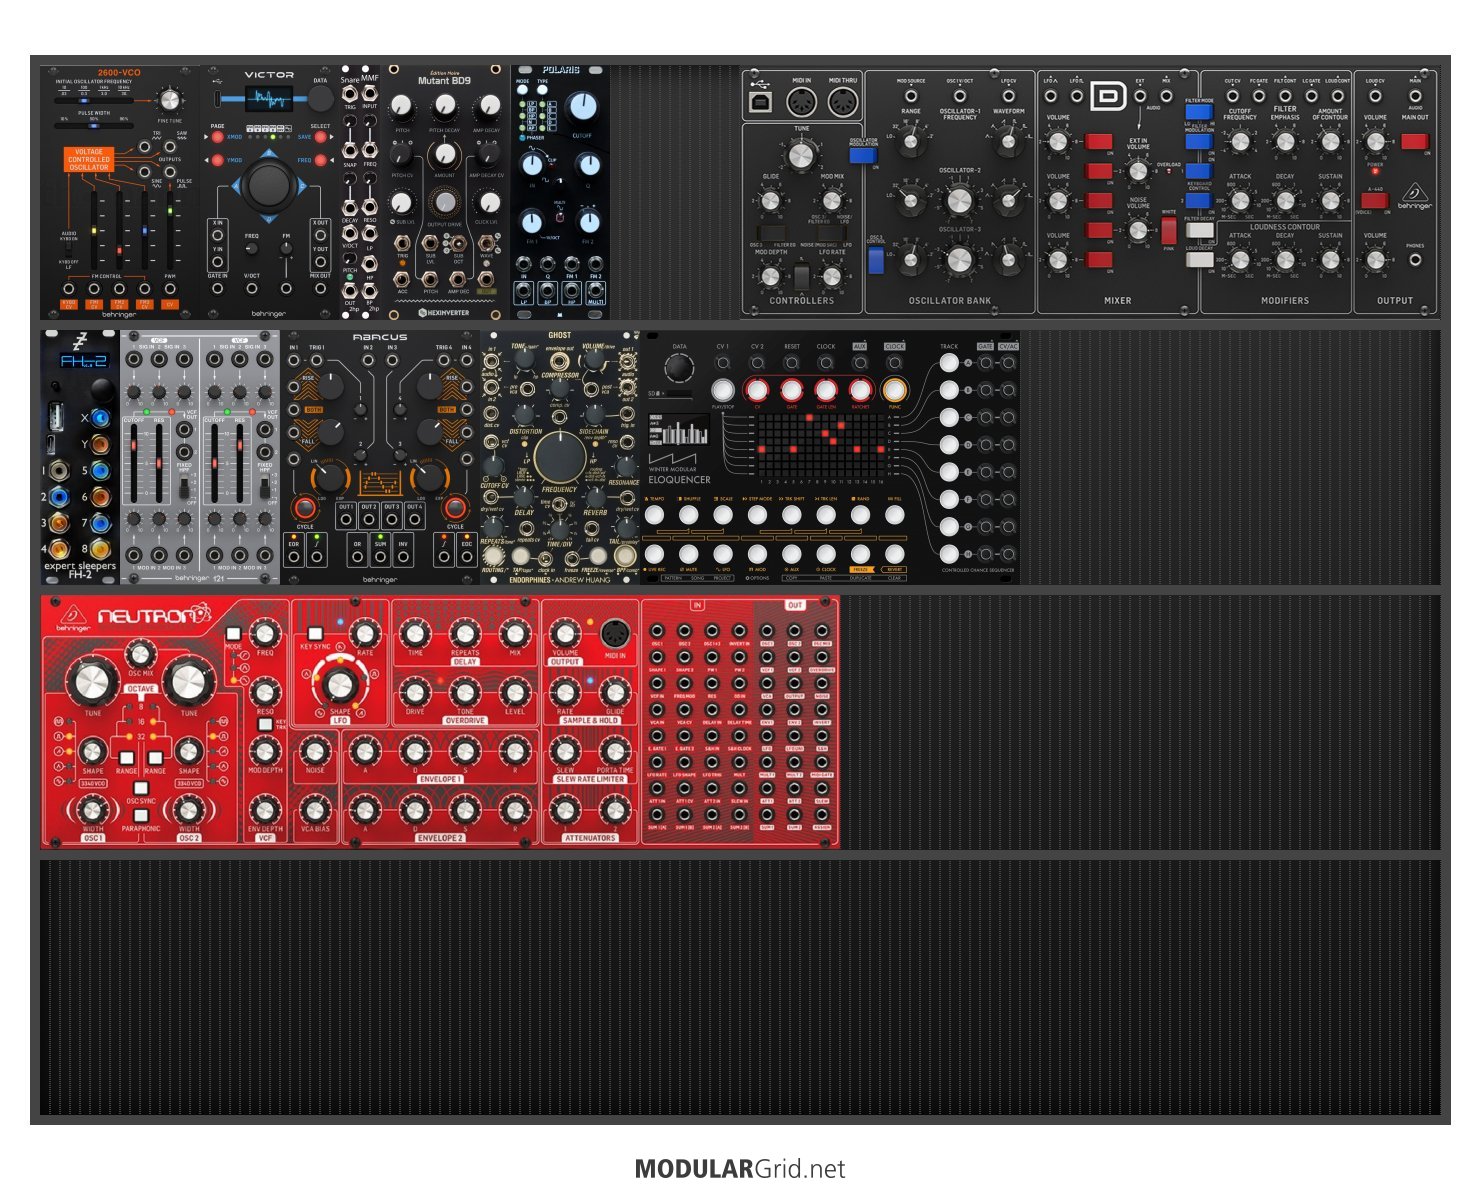Click the Eloquencer step grid display
This screenshot has height=1190, width=1481.
click(821, 446)
